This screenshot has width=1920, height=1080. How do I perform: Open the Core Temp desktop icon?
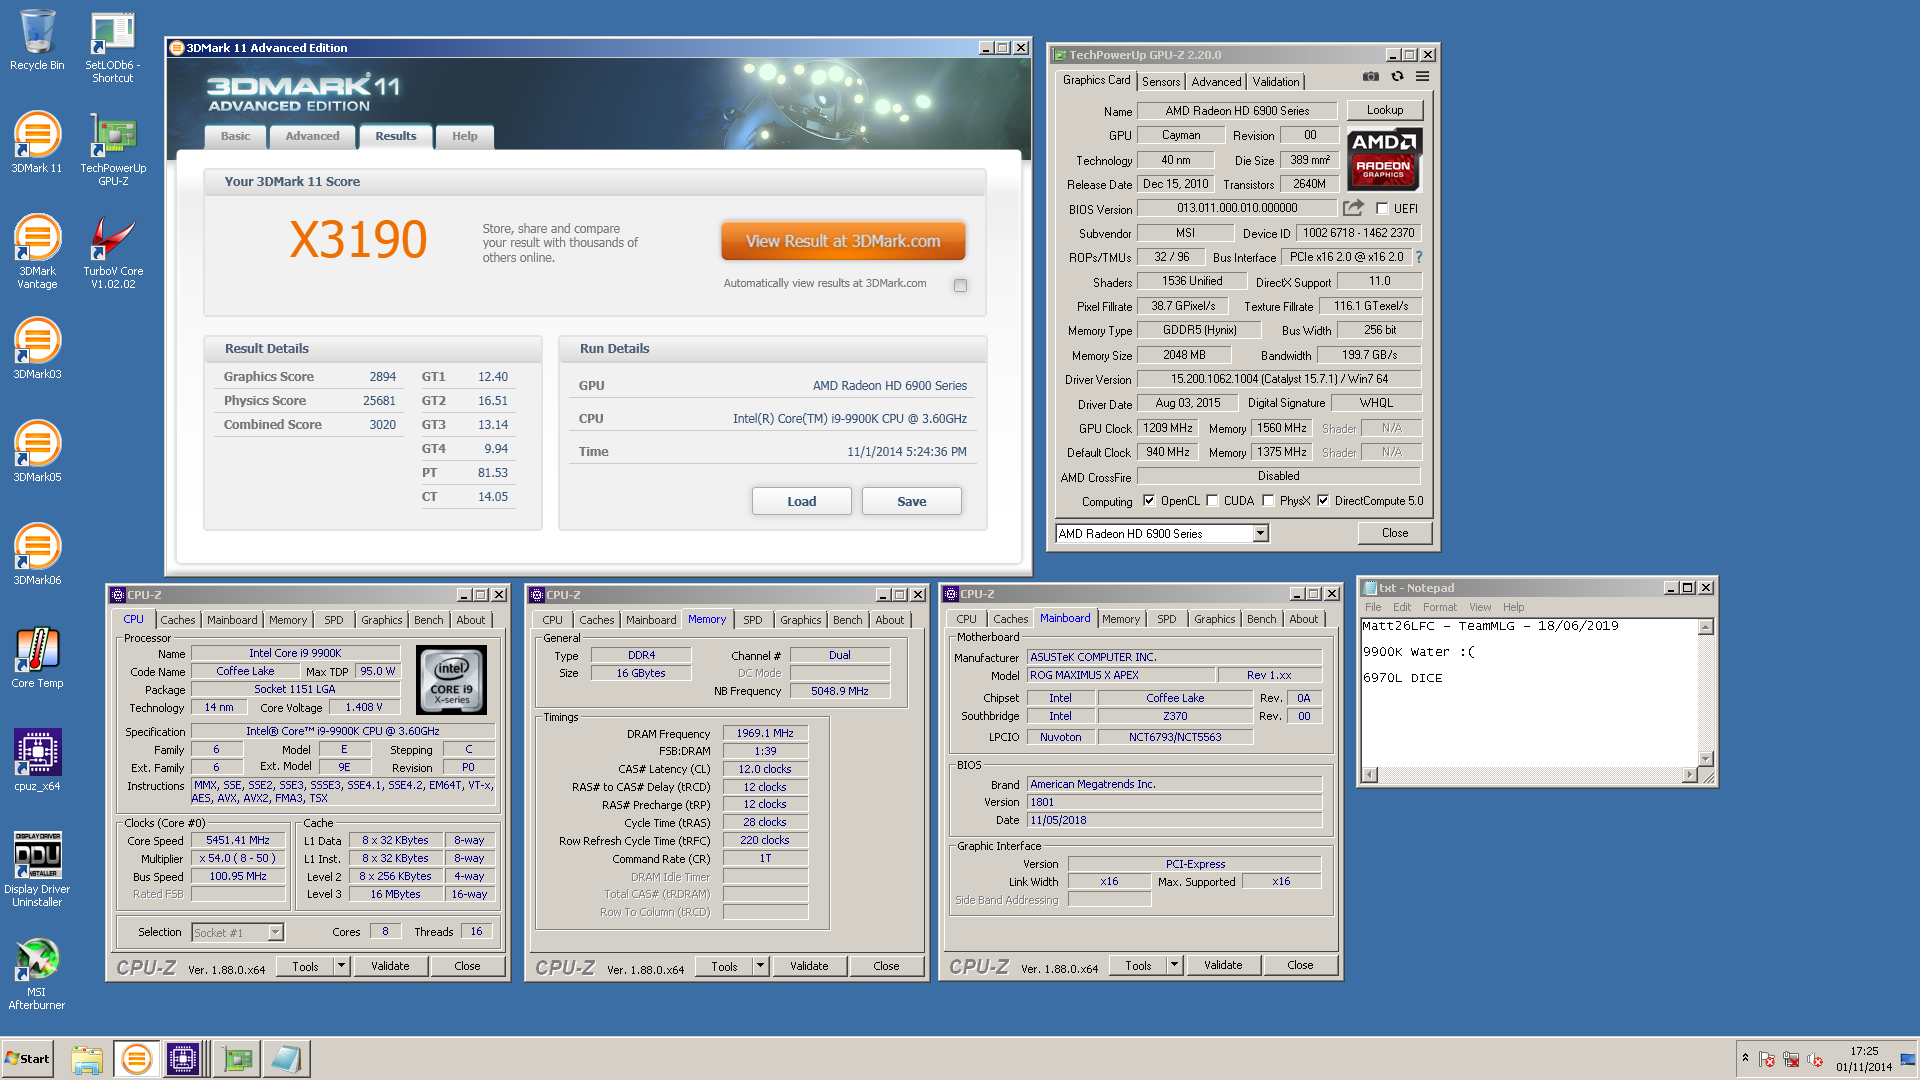tap(37, 658)
